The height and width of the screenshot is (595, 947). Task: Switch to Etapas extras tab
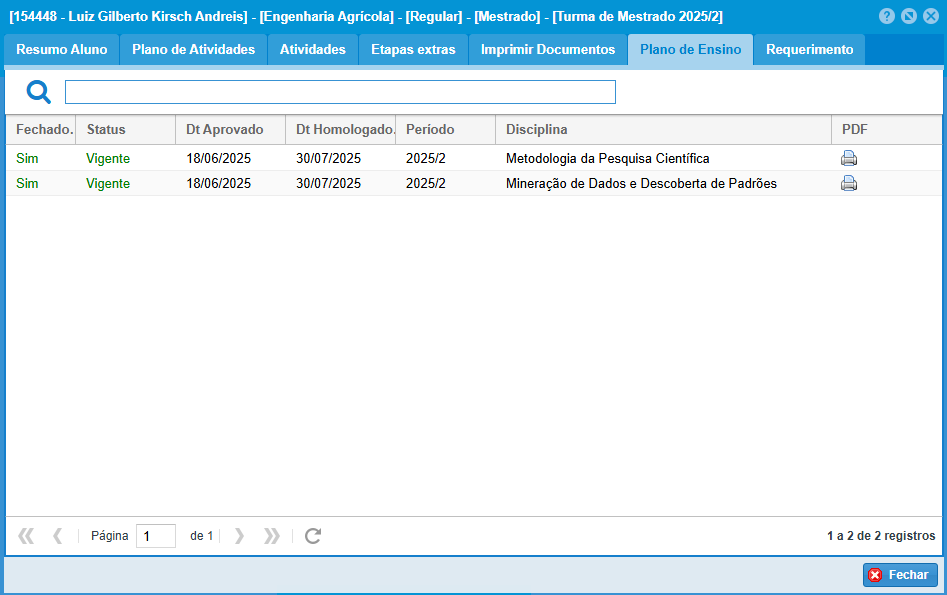[413, 50]
